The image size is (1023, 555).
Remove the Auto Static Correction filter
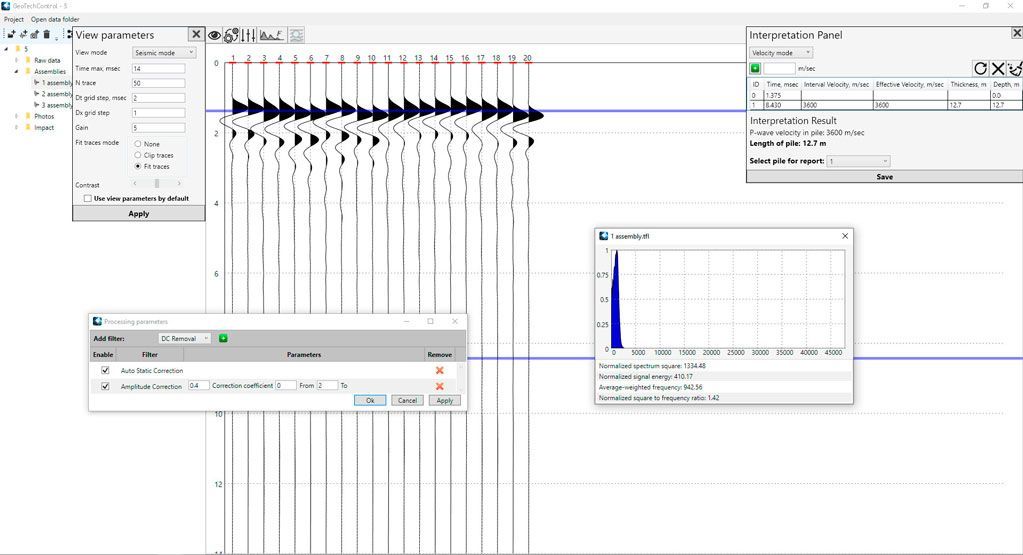tap(439, 370)
